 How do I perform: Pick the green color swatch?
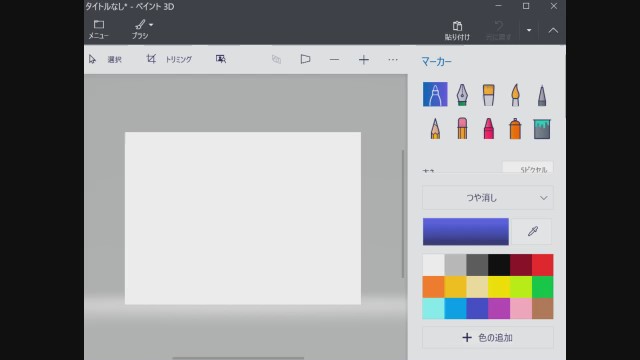click(542, 287)
